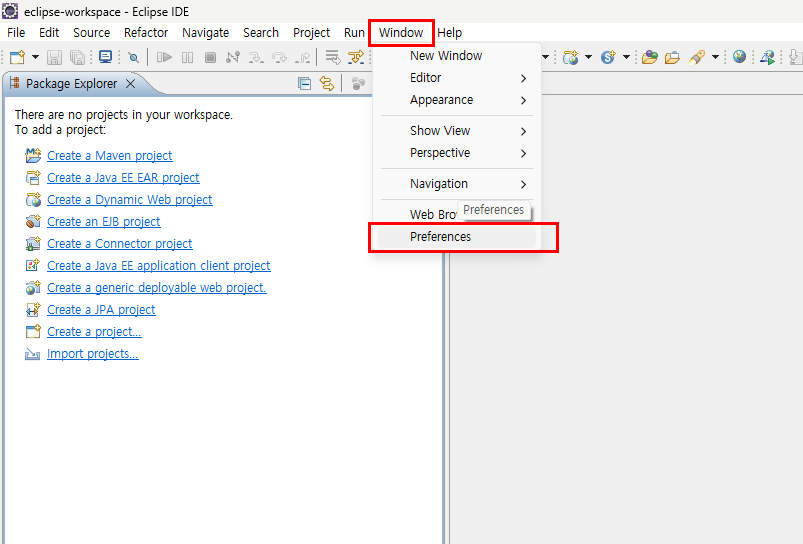Close the Package Explorer tab

point(131,83)
